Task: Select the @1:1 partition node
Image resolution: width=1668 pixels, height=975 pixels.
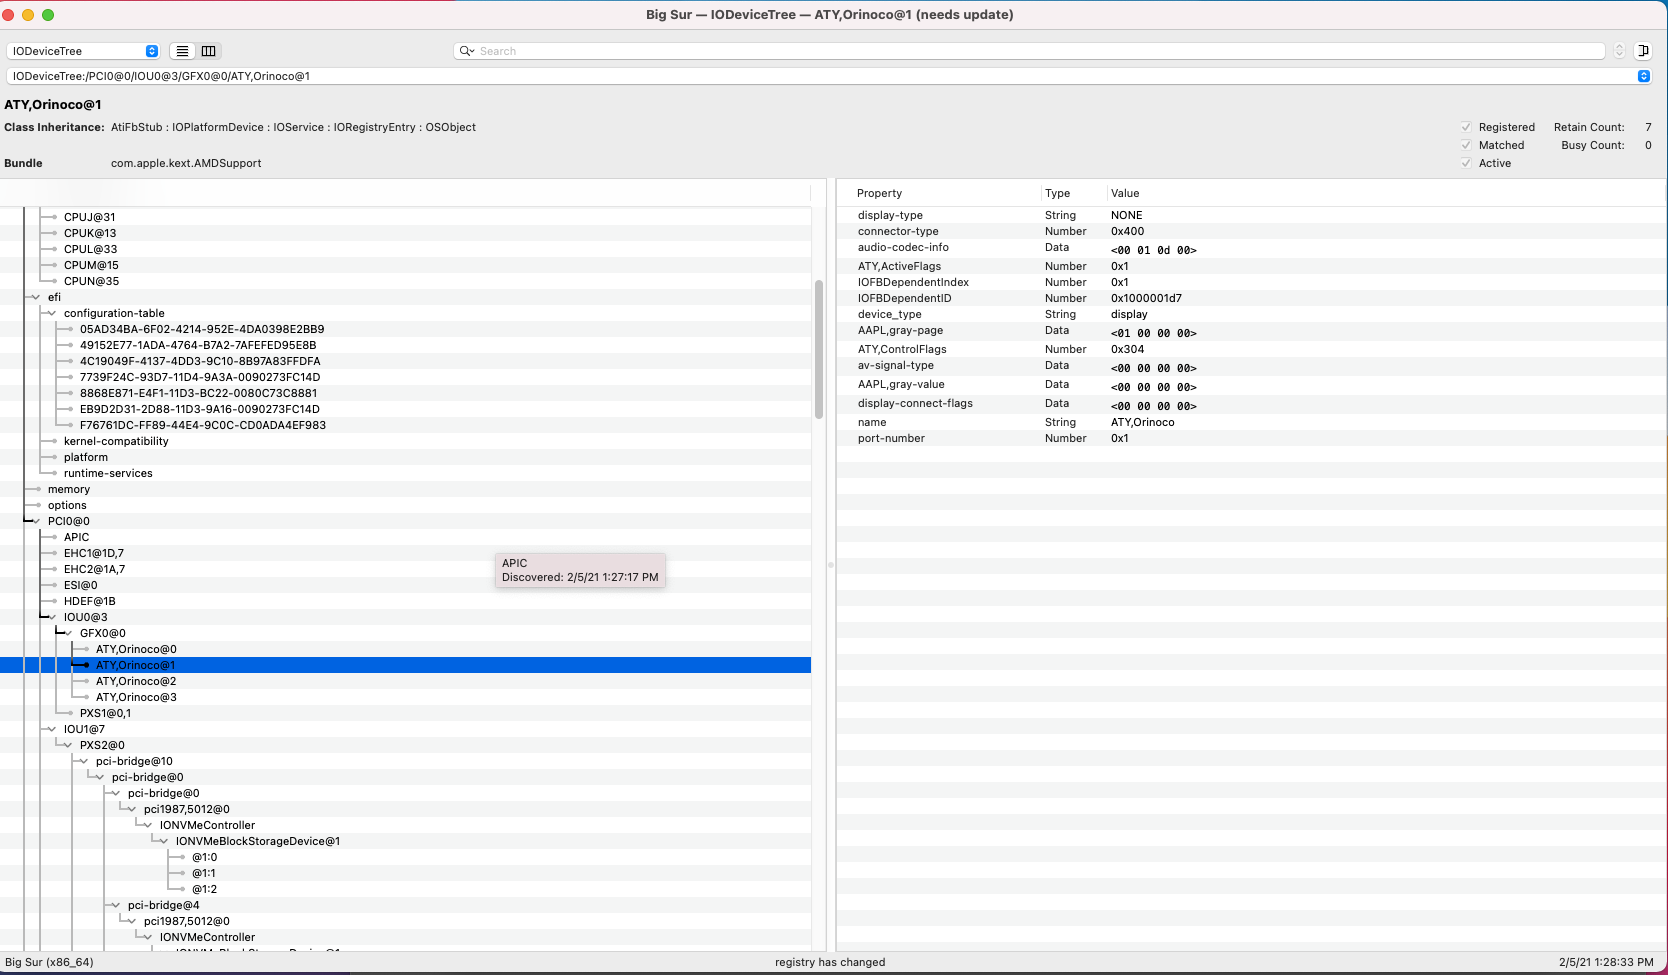Action: (x=204, y=873)
